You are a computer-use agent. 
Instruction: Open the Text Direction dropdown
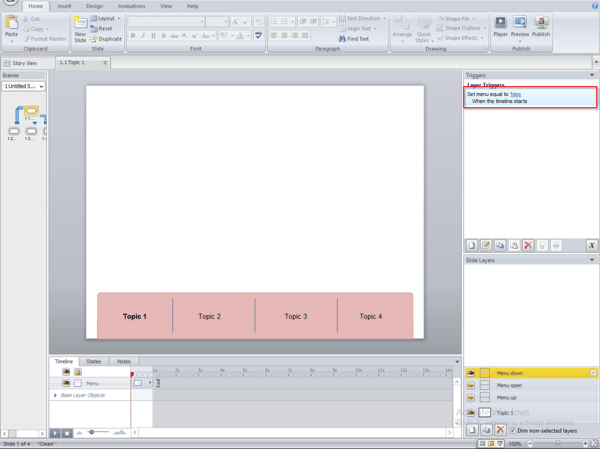pos(362,18)
